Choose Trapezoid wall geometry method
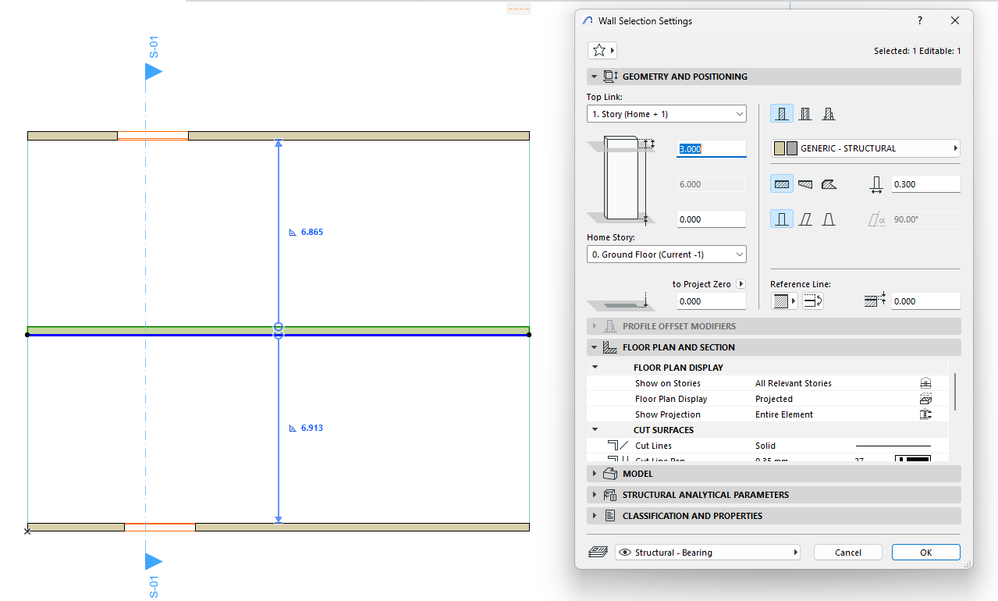998x601 pixels. (x=805, y=184)
